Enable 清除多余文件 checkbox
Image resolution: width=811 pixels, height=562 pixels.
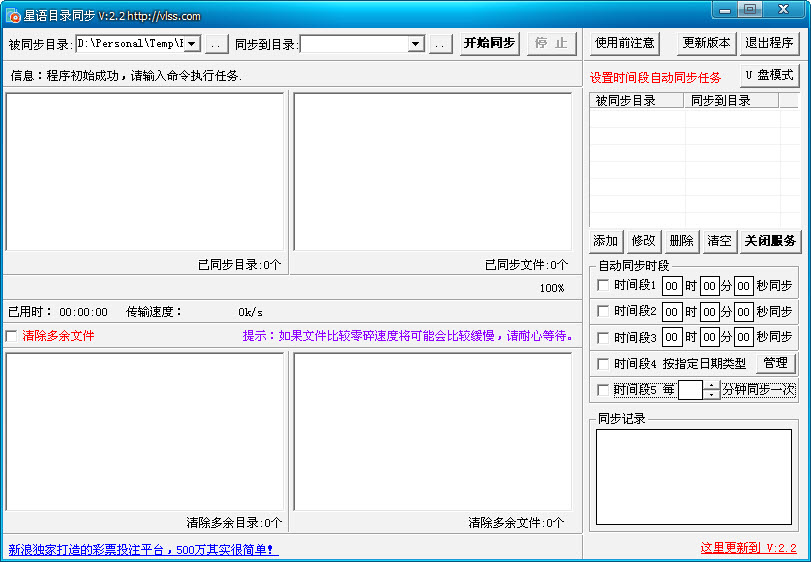click(12, 336)
